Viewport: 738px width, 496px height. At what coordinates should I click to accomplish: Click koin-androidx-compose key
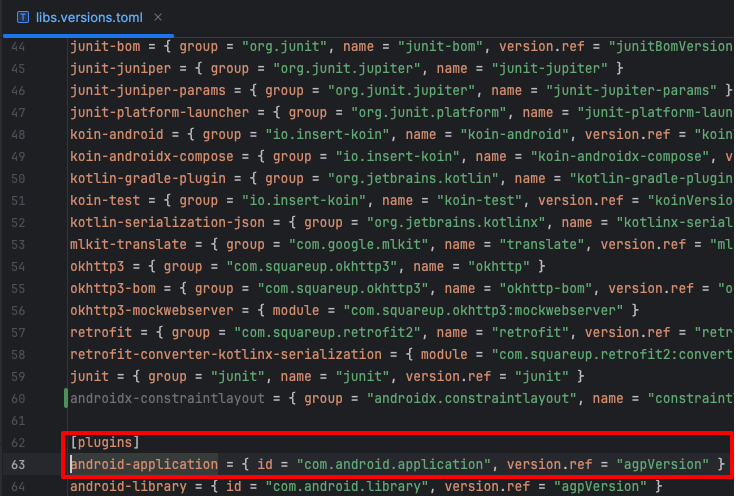click(152, 157)
